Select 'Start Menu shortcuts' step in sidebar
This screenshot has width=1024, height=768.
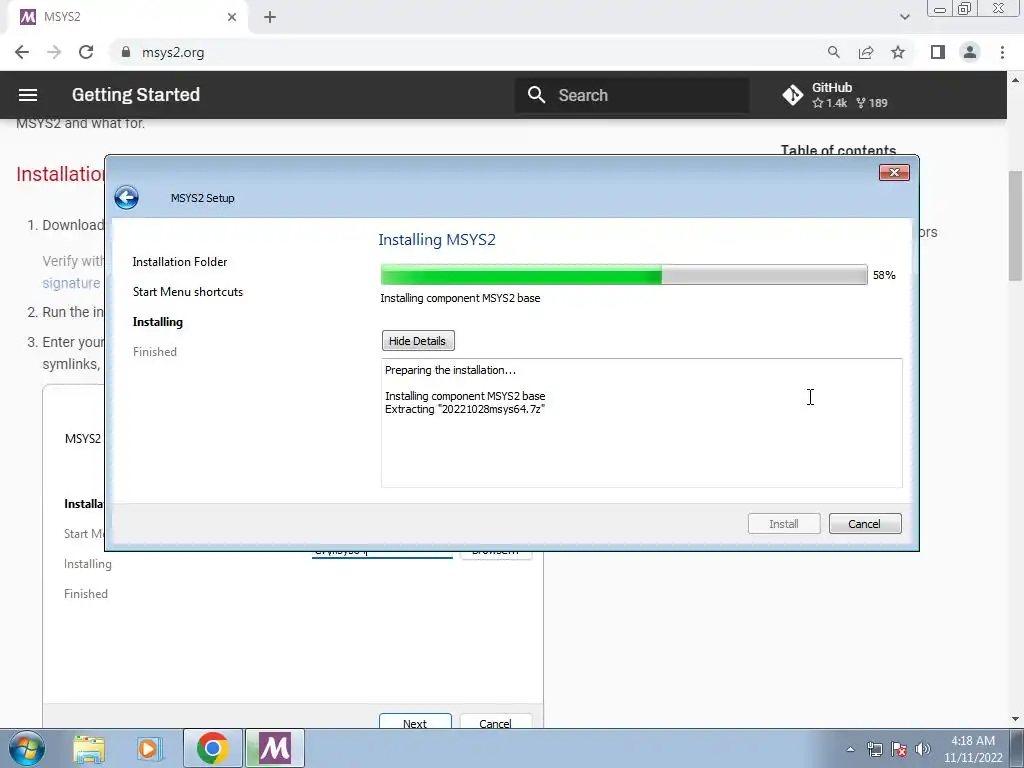(x=187, y=292)
